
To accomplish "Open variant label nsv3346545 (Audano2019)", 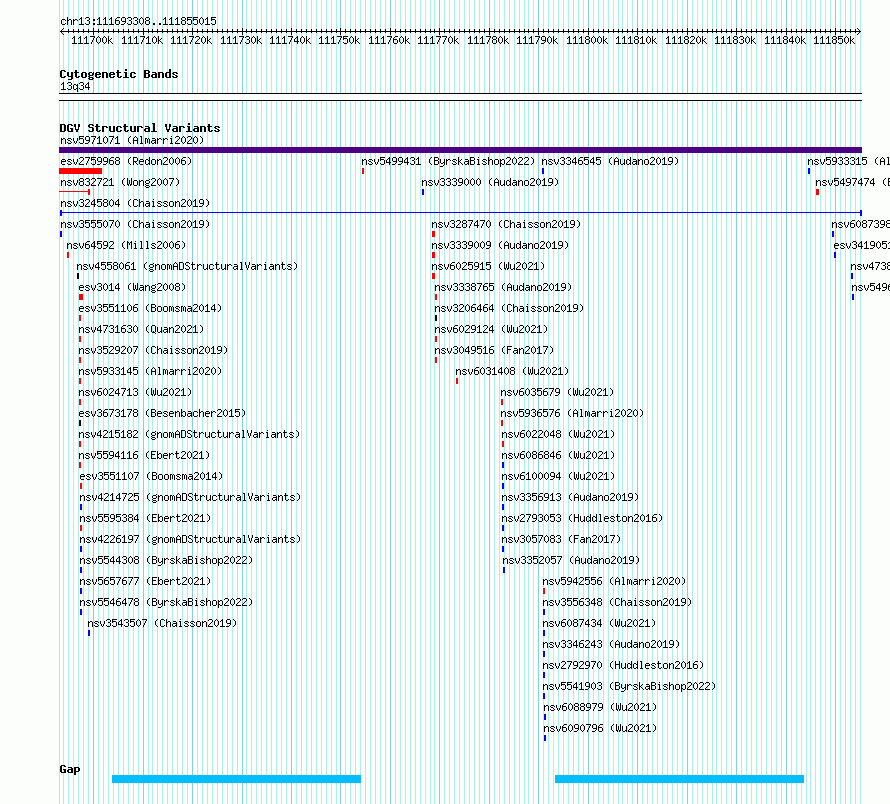I will (610, 161).
